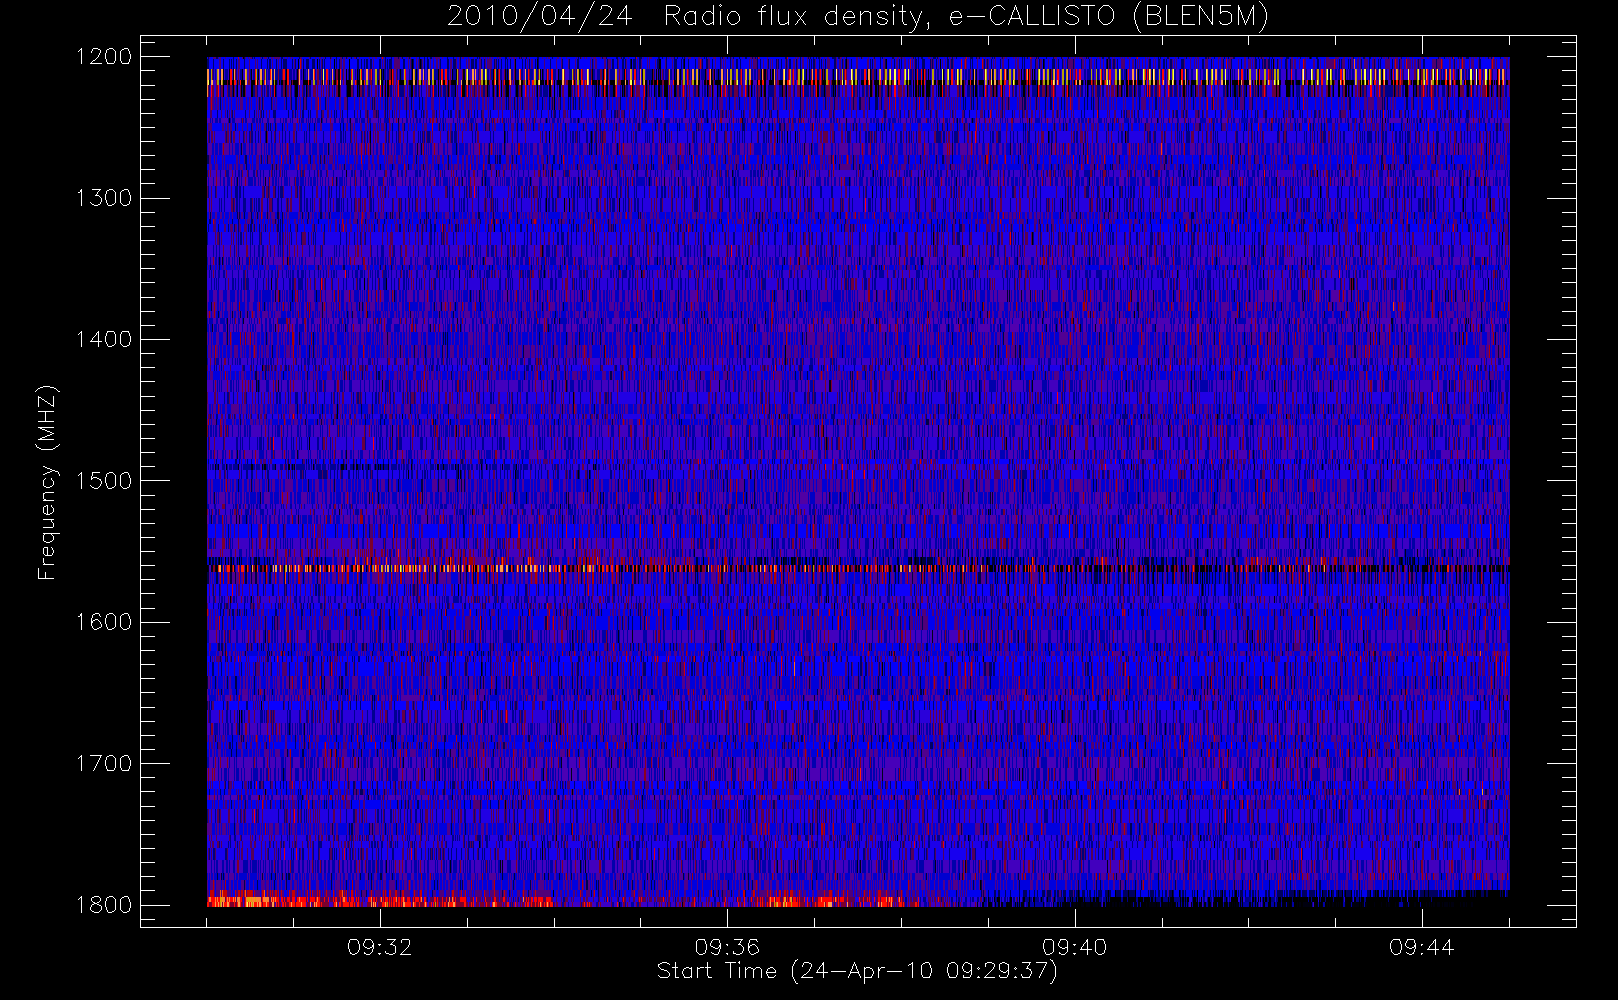Viewport: 1618px width, 1000px height.
Task: Select the 1800 frequency tick label
Action: (105, 905)
